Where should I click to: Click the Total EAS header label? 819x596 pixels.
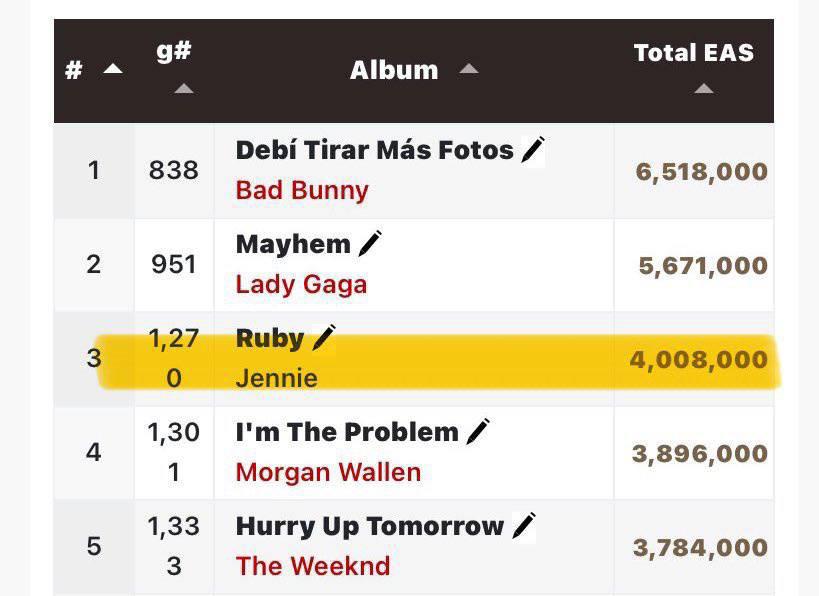point(694,53)
